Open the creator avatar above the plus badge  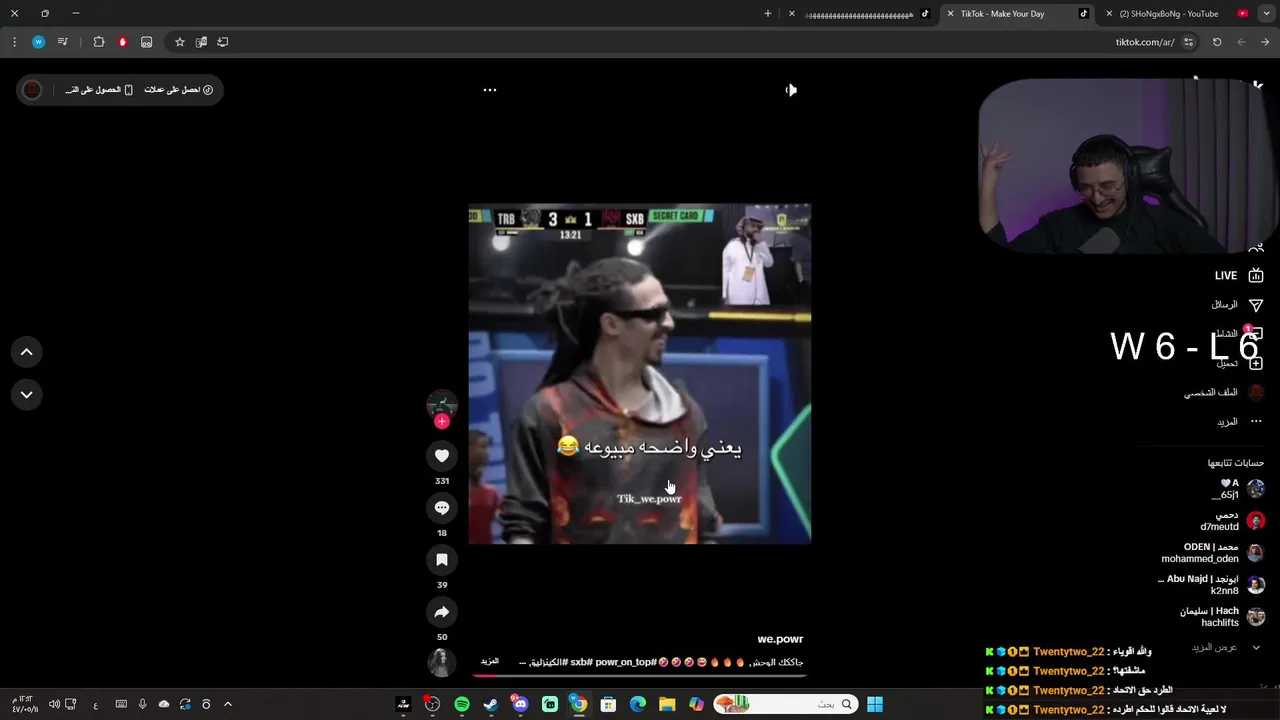pos(442,404)
